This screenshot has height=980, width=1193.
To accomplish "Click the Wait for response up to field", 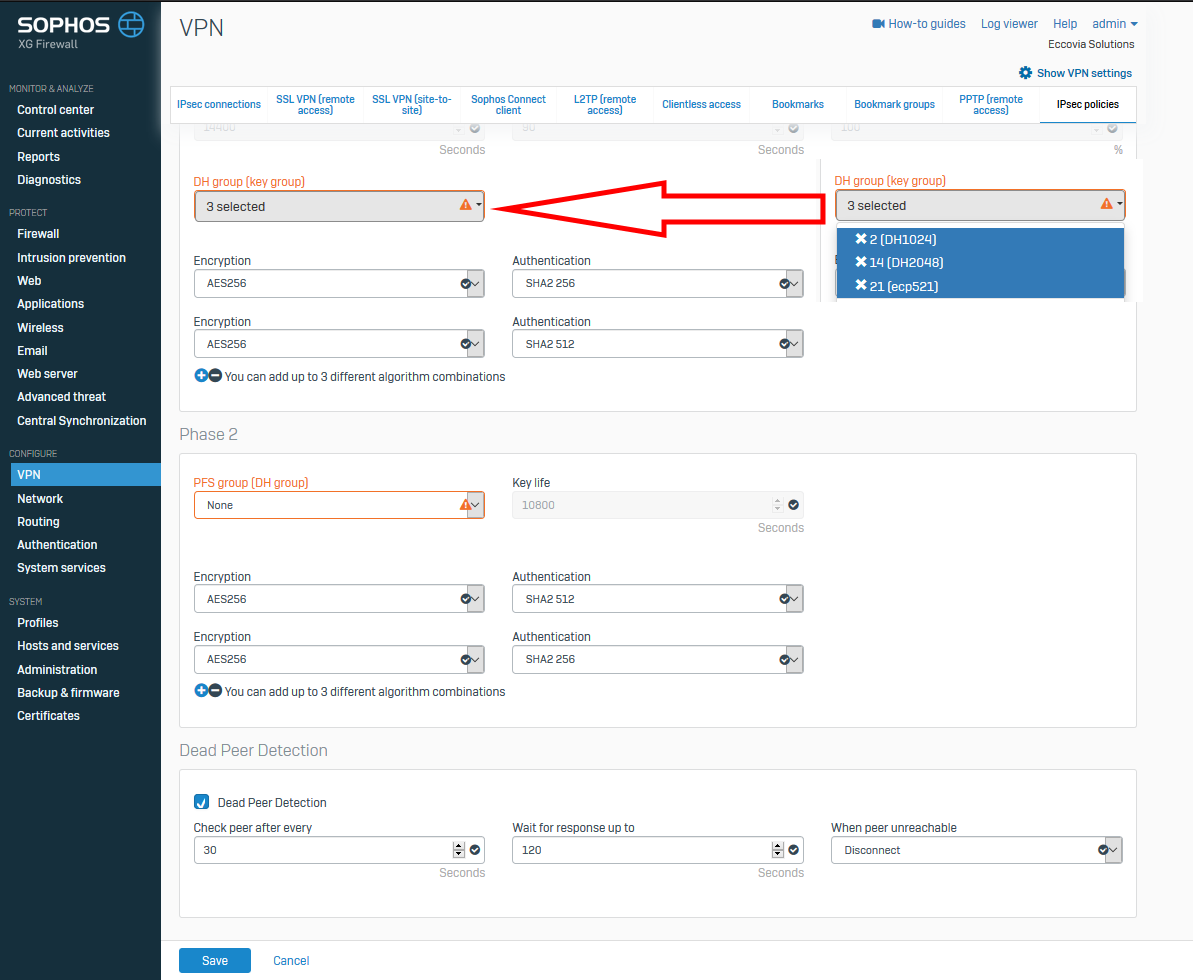I will (640, 850).
